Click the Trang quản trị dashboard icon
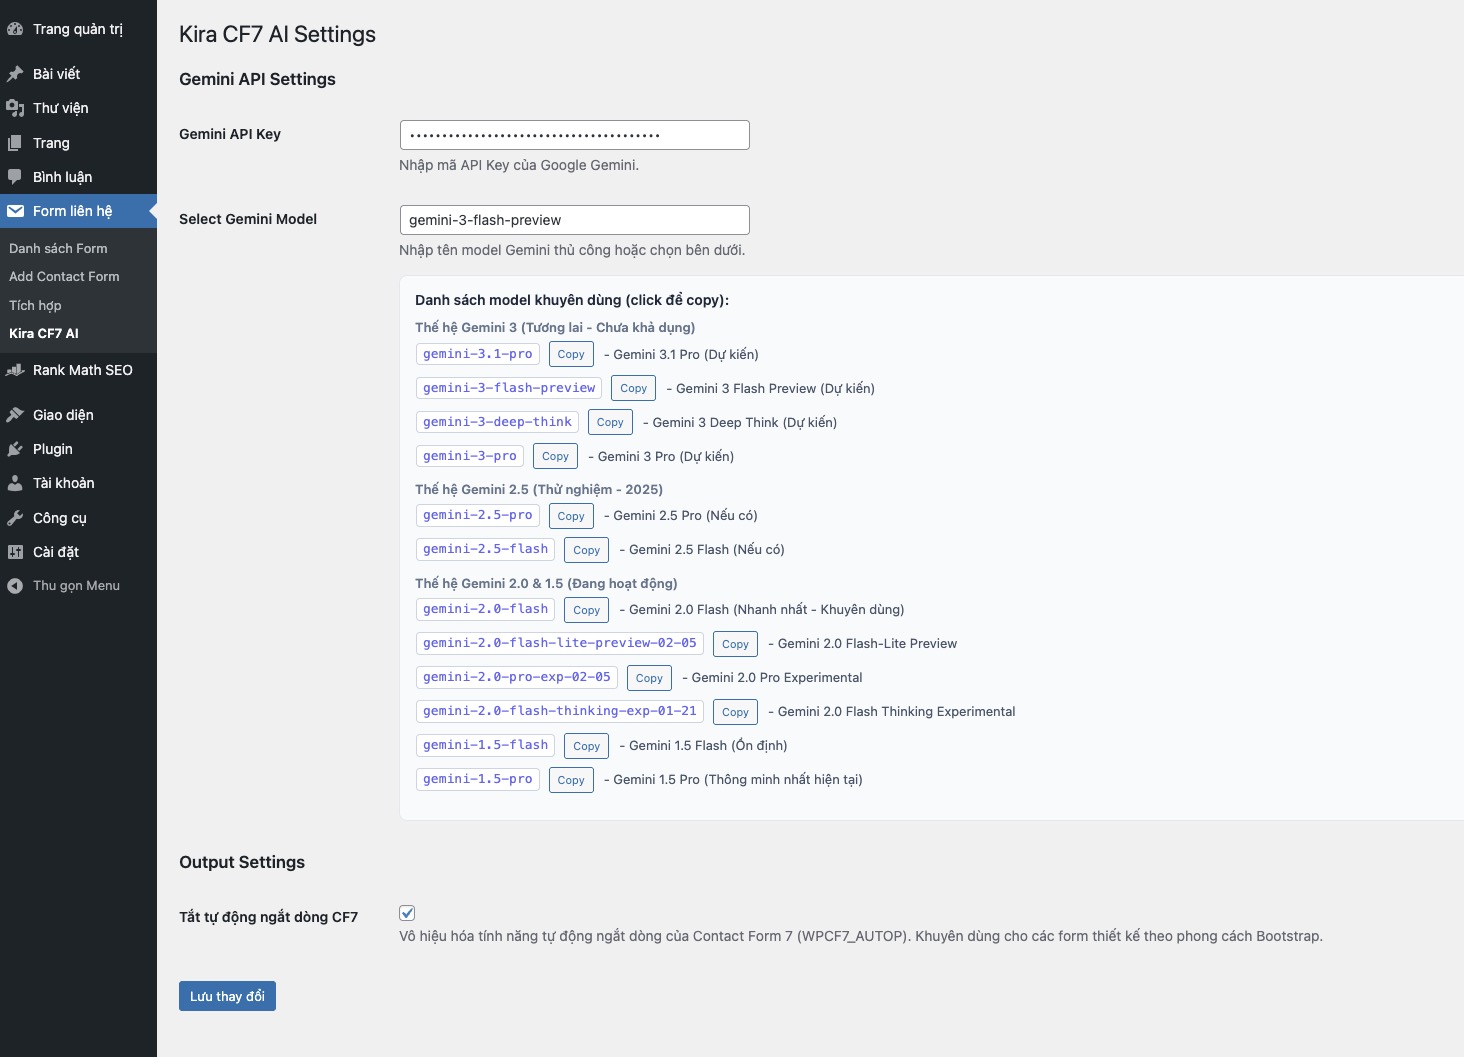The height and width of the screenshot is (1057, 1464). click(x=15, y=30)
